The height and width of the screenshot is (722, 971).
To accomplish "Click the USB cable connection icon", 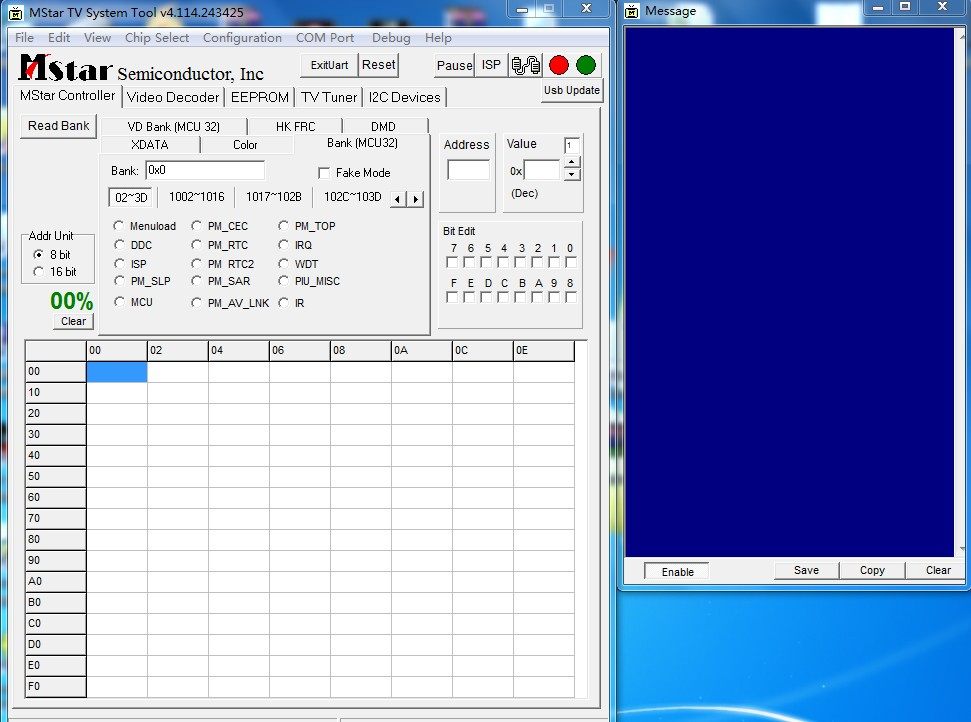I will 525,64.
